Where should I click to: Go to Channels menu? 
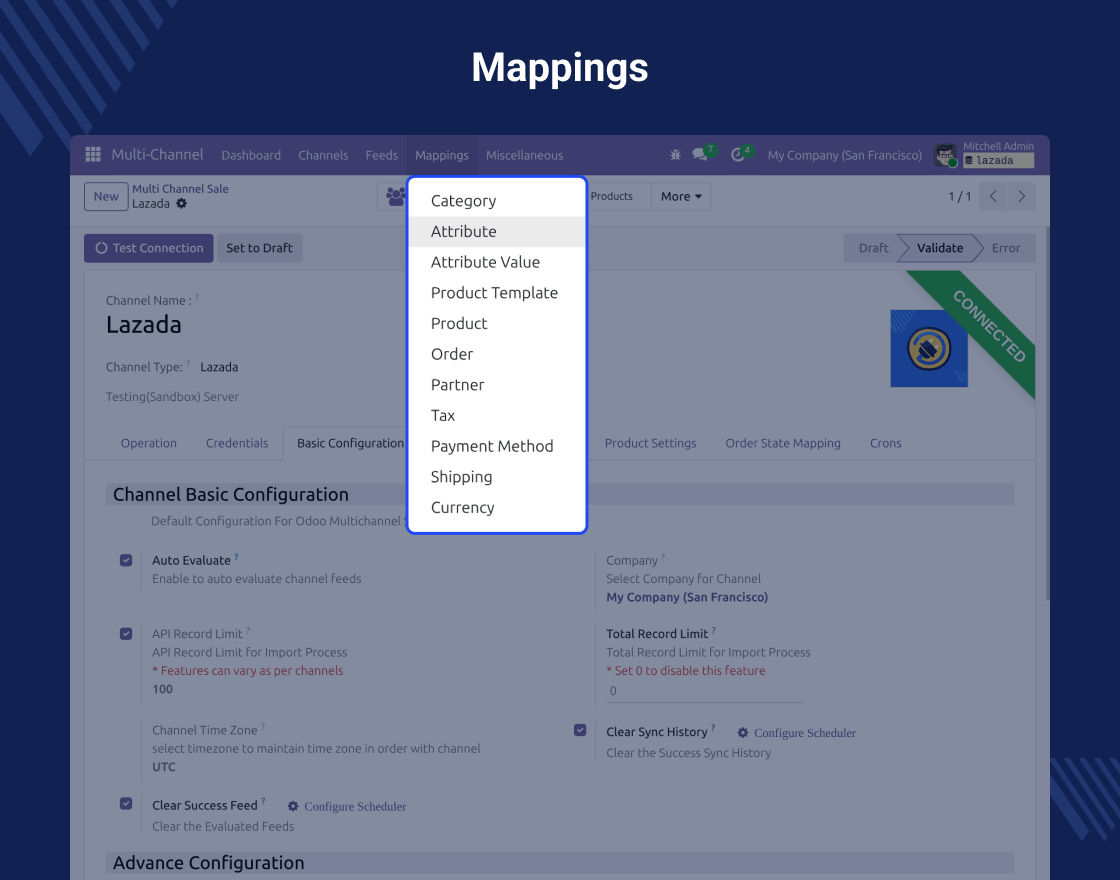pyautogui.click(x=323, y=155)
